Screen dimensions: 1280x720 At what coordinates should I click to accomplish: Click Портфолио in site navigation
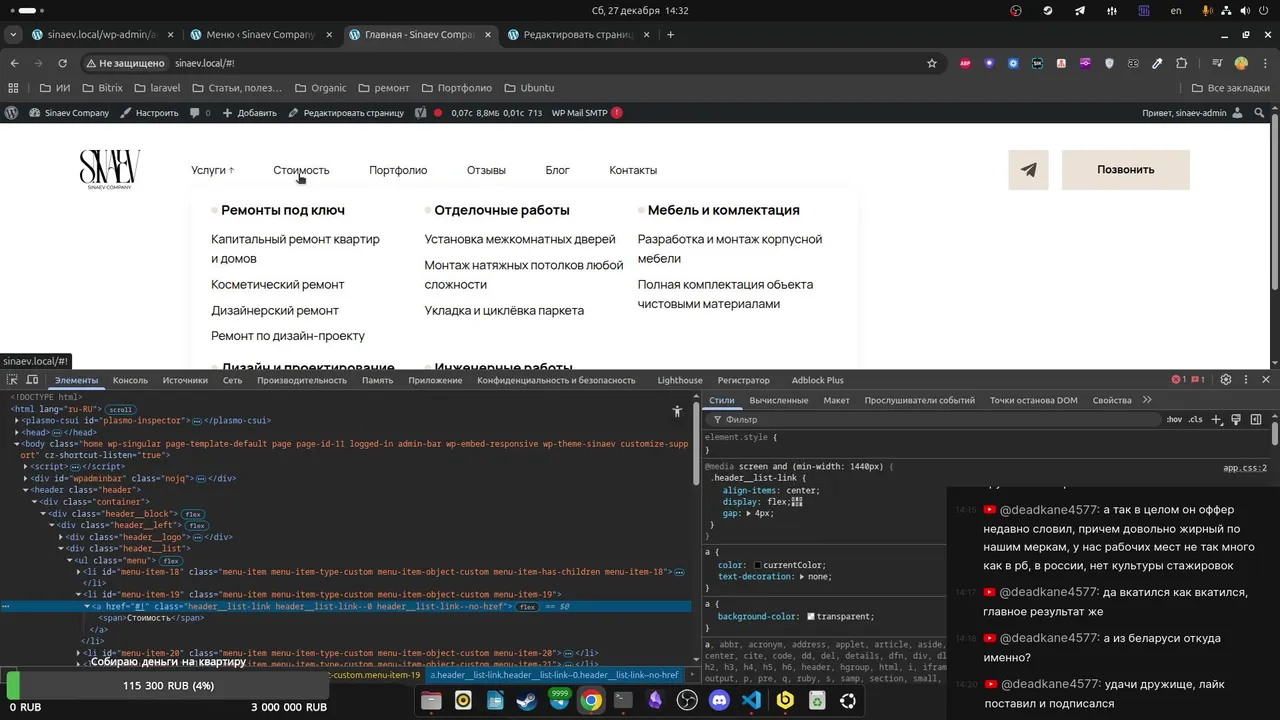tap(398, 170)
